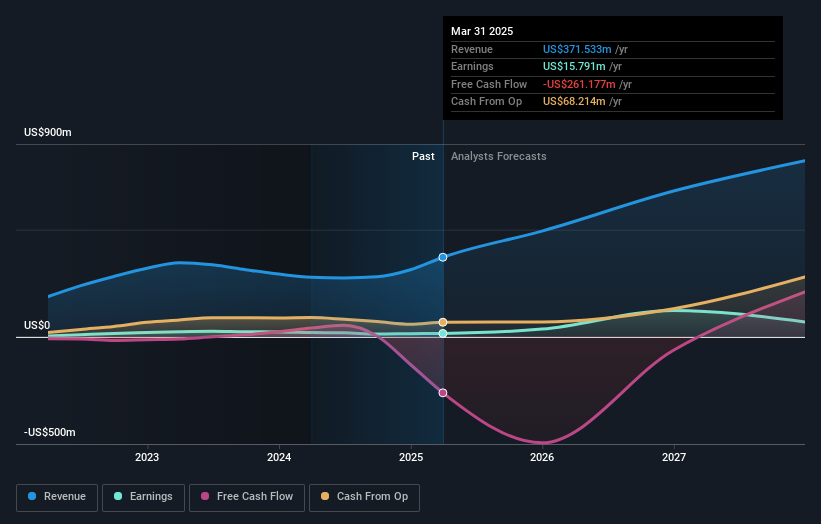
Task: Click the US$15.791m earnings value
Action: (574, 66)
